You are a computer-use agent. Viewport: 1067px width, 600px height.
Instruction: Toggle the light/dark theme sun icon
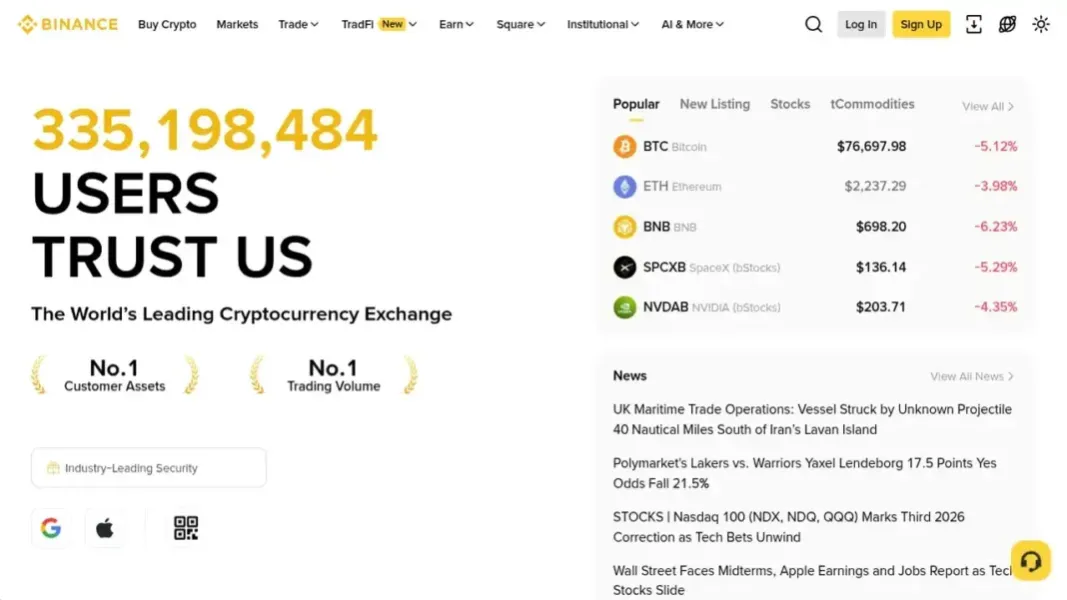(x=1040, y=24)
